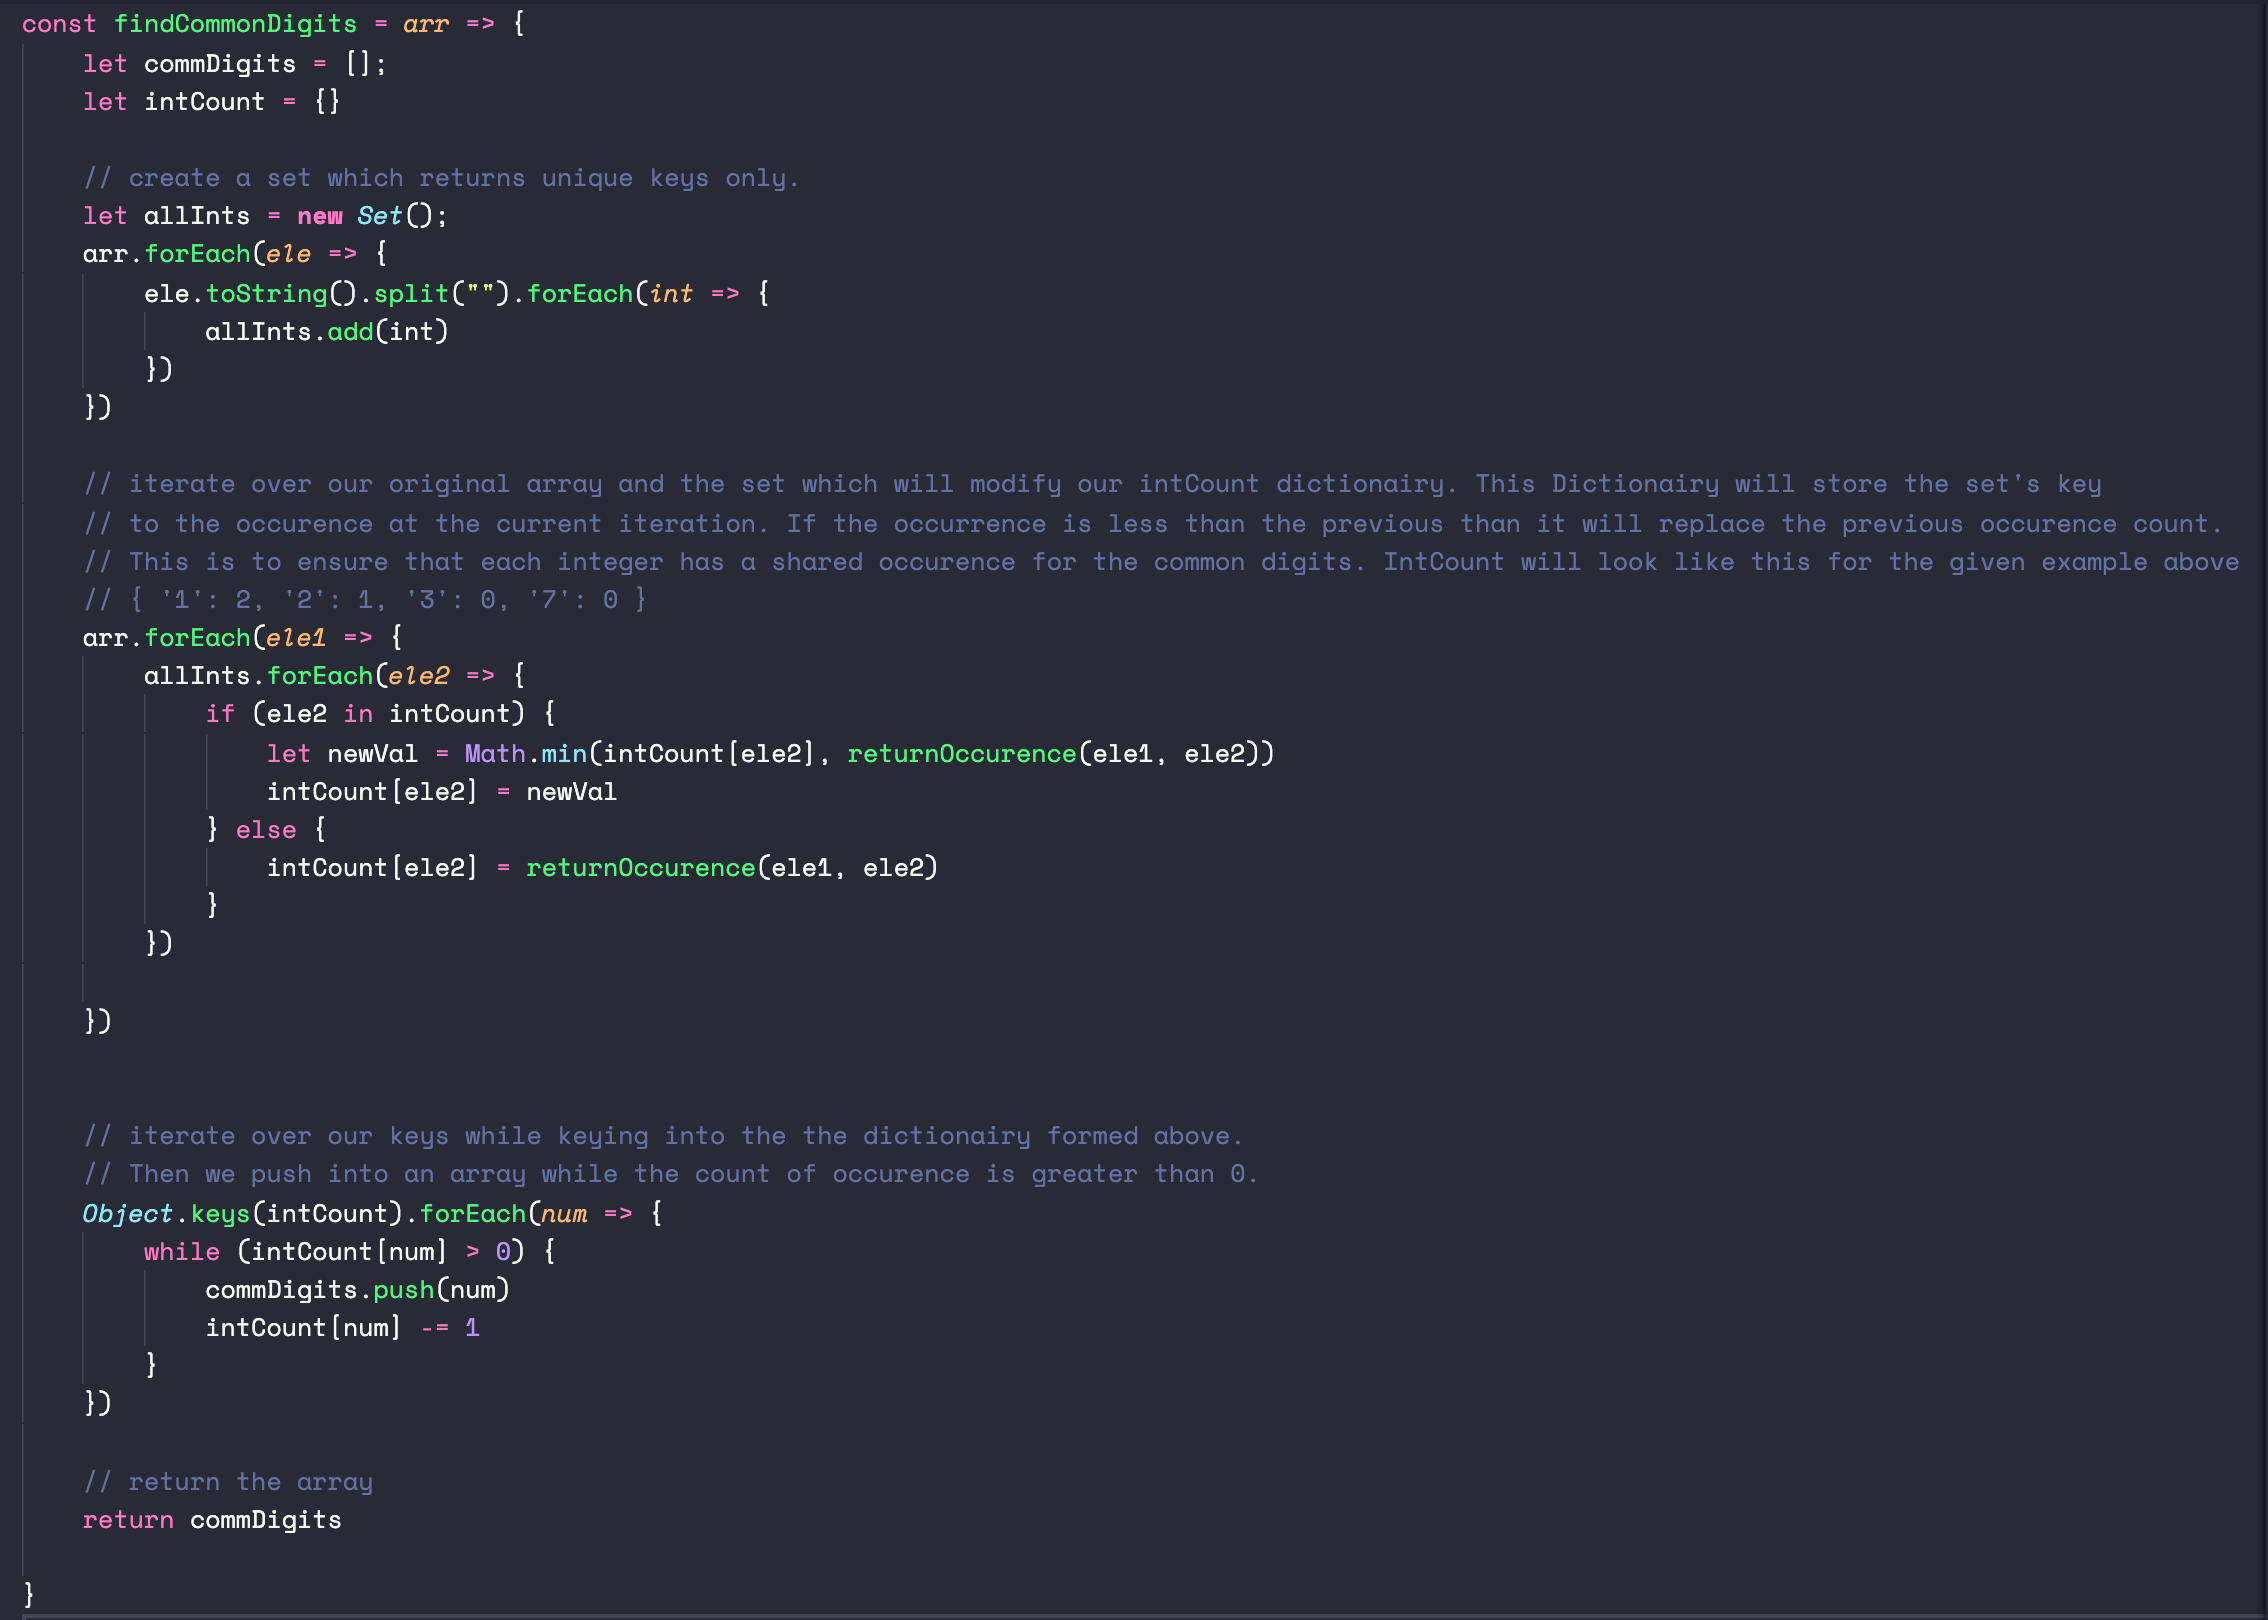Click the intCount declaration with empty object
This screenshot has width=2268, height=1620.
coord(211,102)
